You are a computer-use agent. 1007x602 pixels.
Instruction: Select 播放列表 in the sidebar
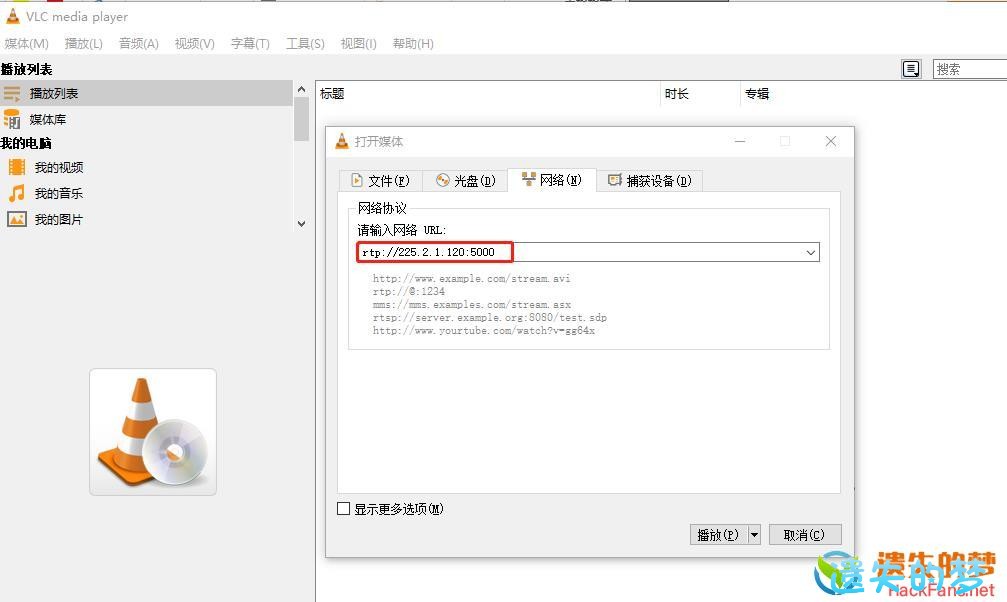(146, 93)
